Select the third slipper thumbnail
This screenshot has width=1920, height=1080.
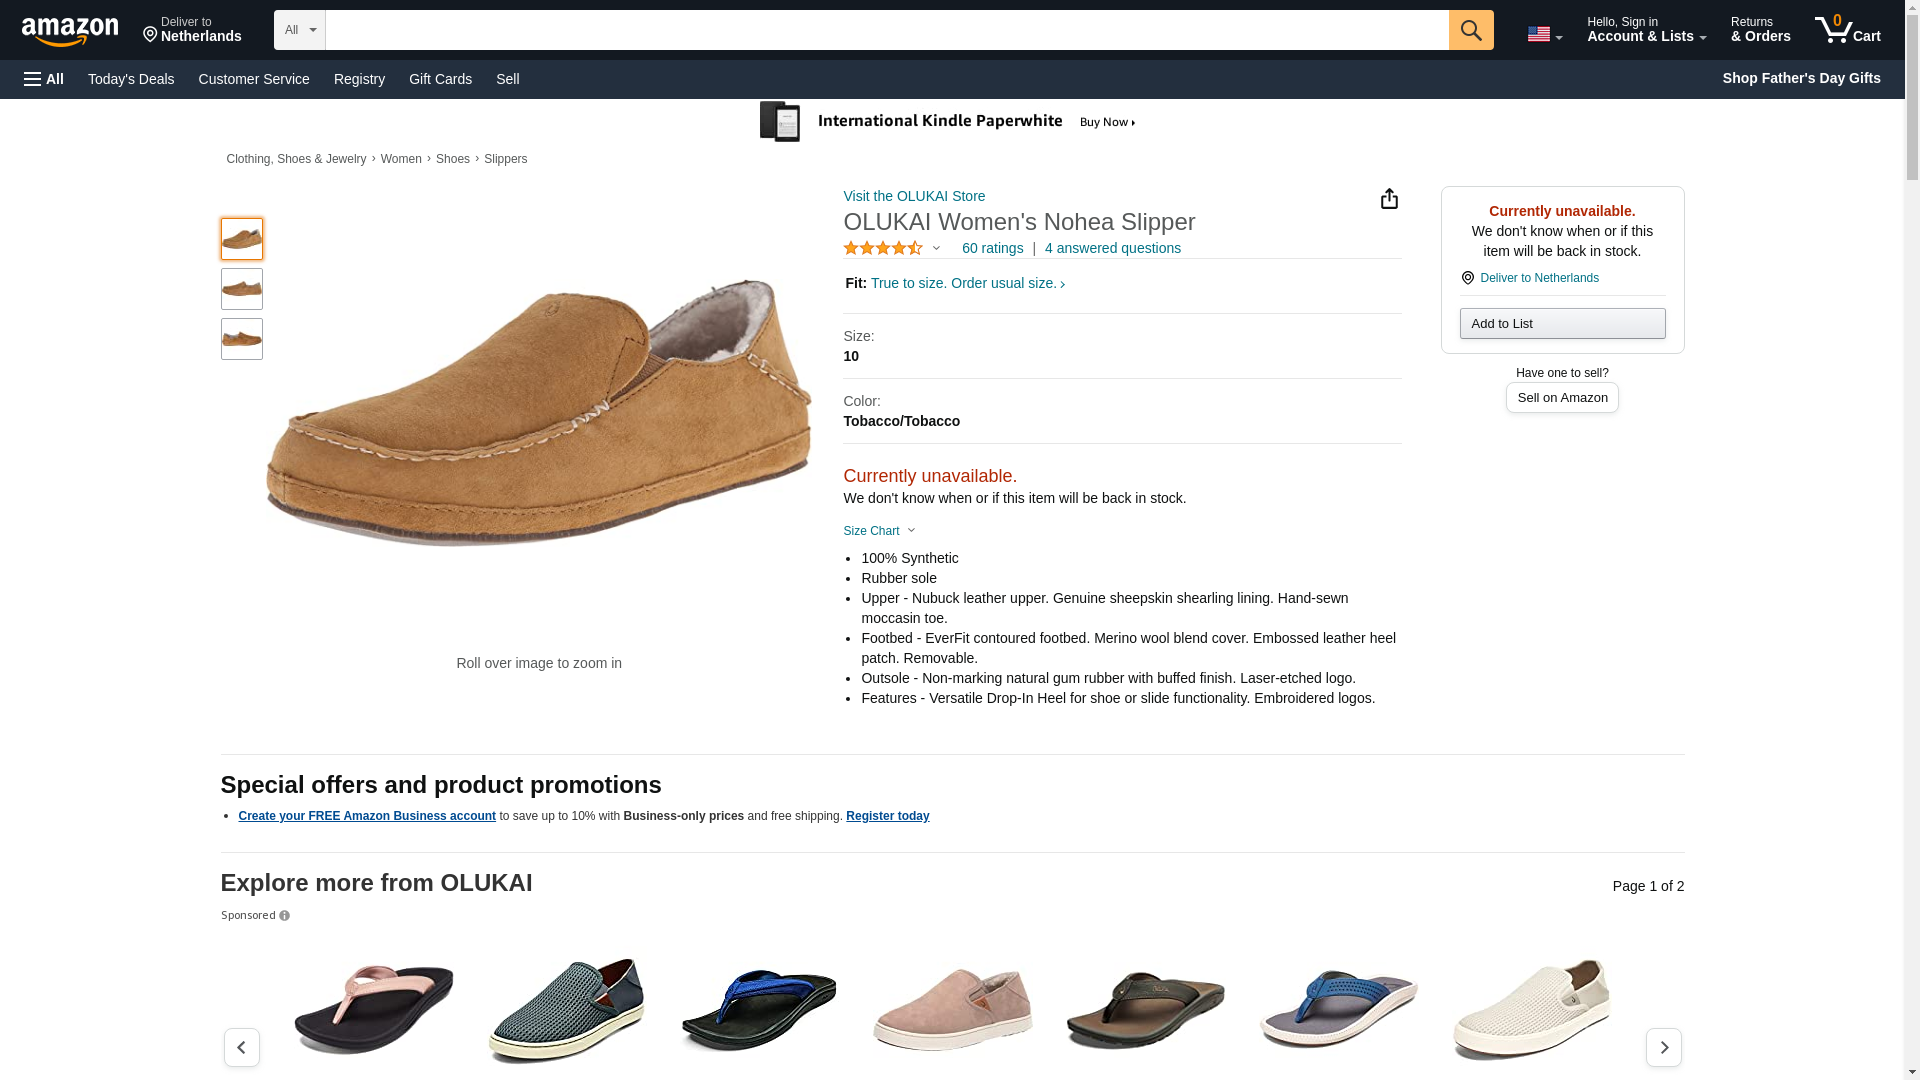pyautogui.click(x=242, y=339)
